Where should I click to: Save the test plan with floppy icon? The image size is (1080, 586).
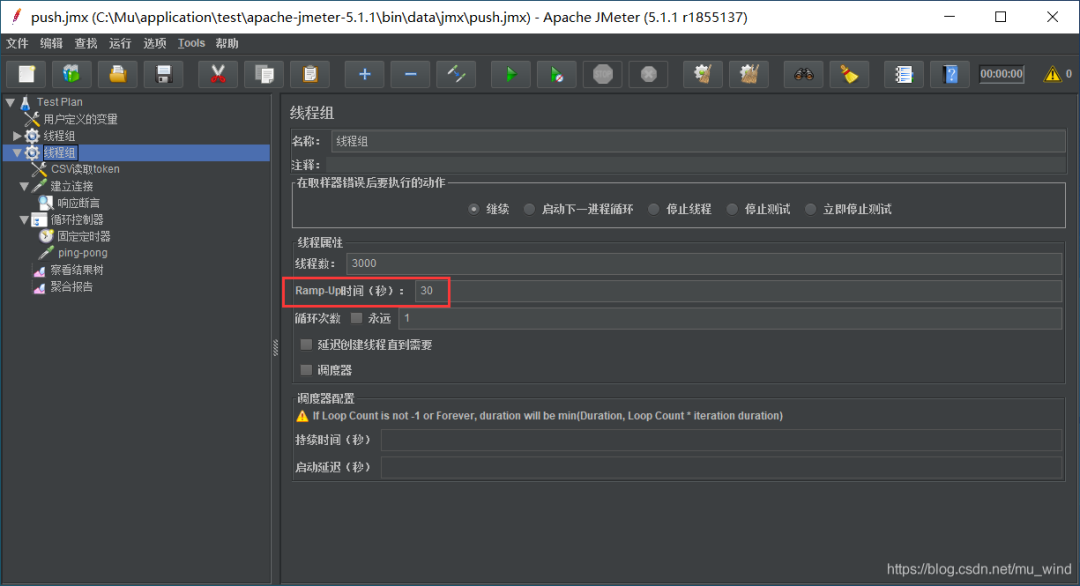click(164, 74)
